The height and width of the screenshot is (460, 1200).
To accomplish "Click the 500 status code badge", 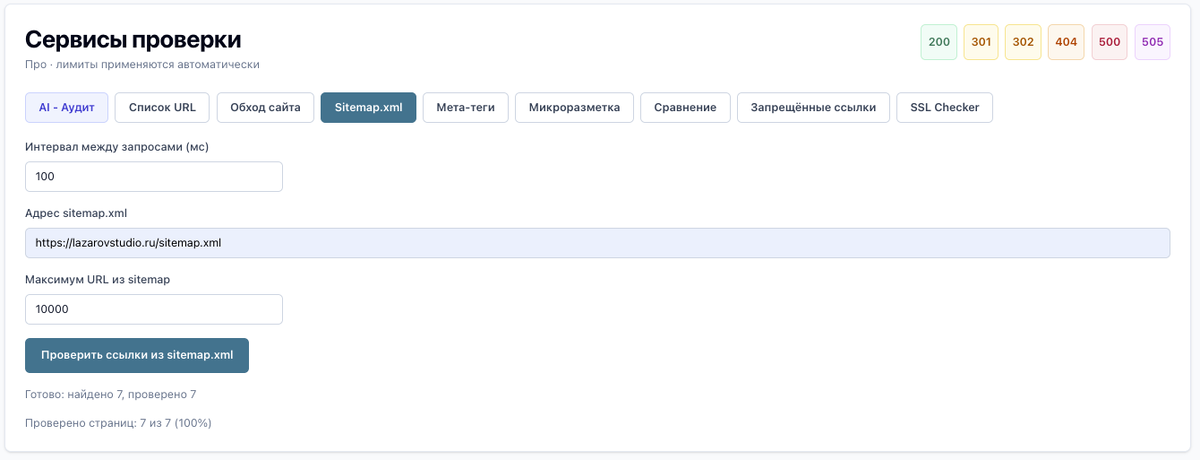I will coord(1109,42).
